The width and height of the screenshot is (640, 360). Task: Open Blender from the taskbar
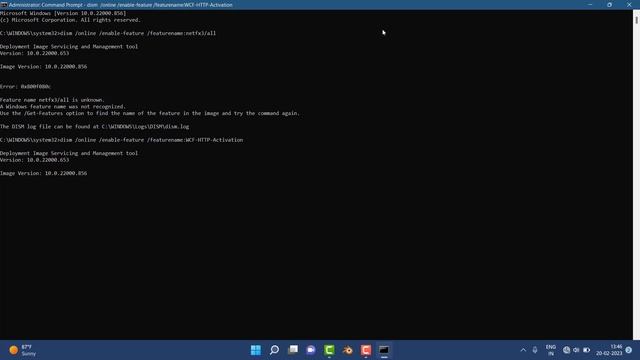(x=348, y=350)
